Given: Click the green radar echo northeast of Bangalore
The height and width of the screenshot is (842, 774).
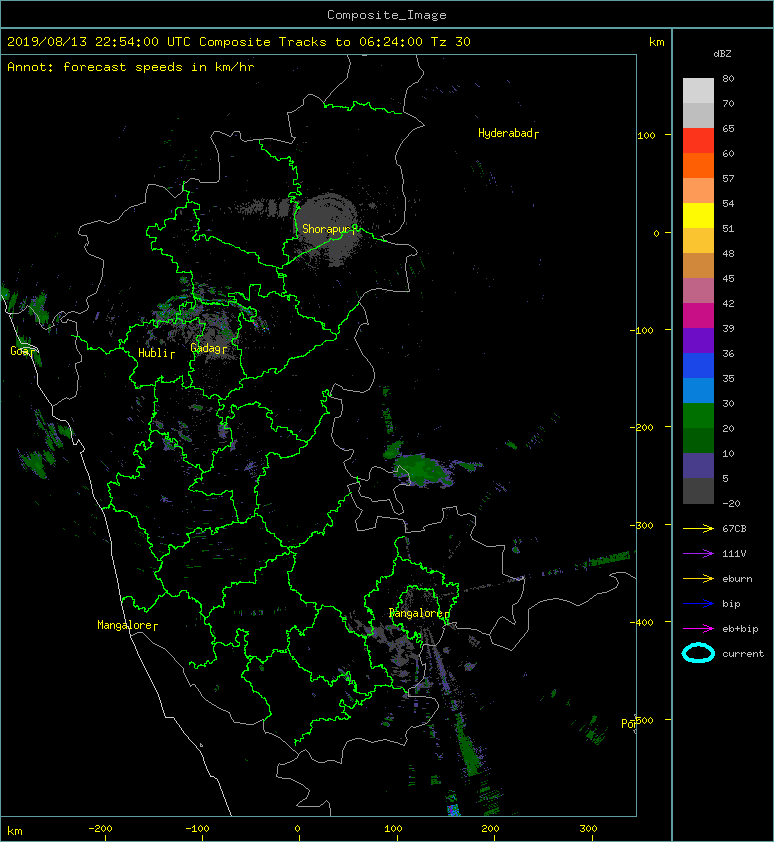Looking at the screenshot, I should 423,469.
